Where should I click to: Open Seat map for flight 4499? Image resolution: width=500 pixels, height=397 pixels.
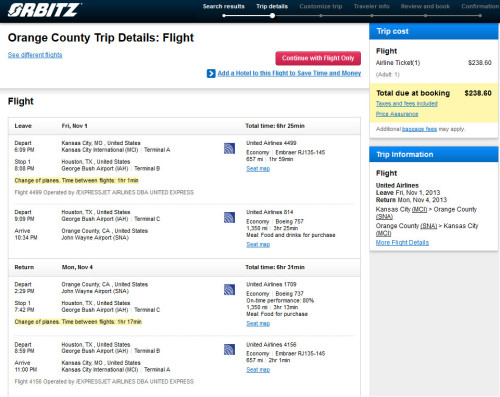[258, 169]
